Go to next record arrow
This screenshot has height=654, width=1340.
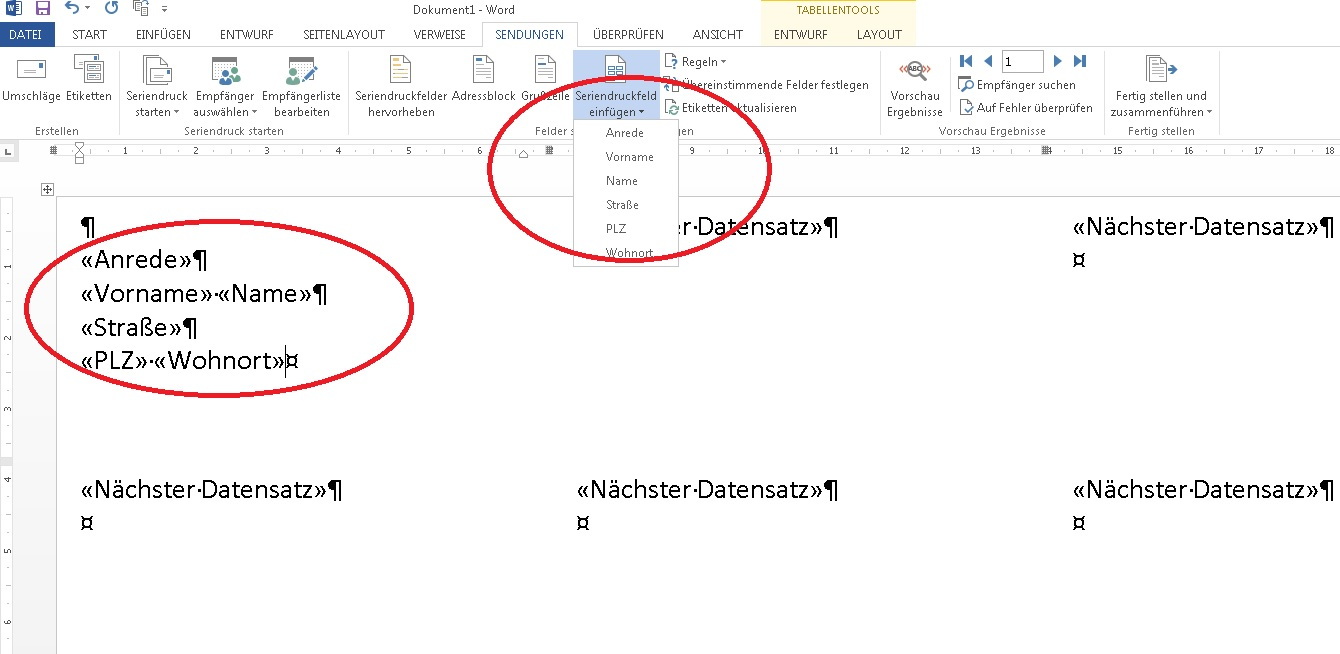1058,62
